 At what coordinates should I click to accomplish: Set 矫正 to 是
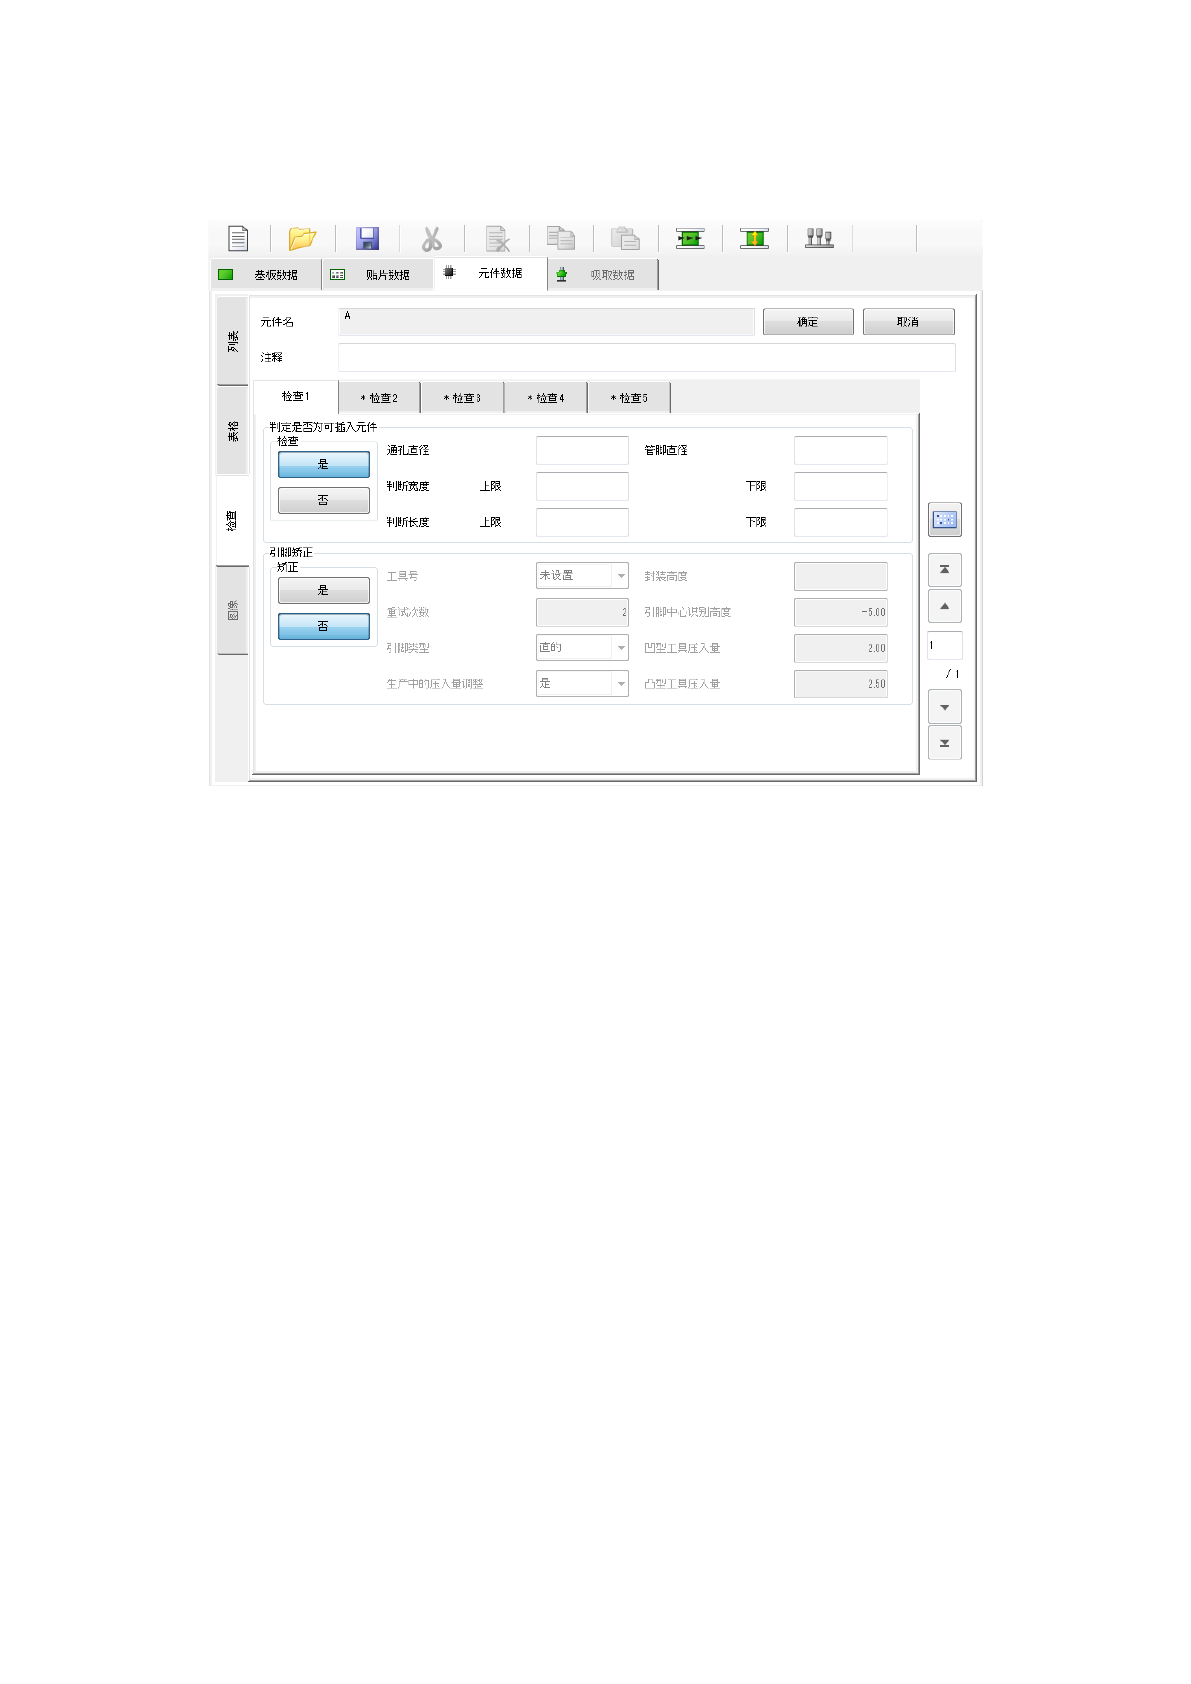(x=324, y=590)
